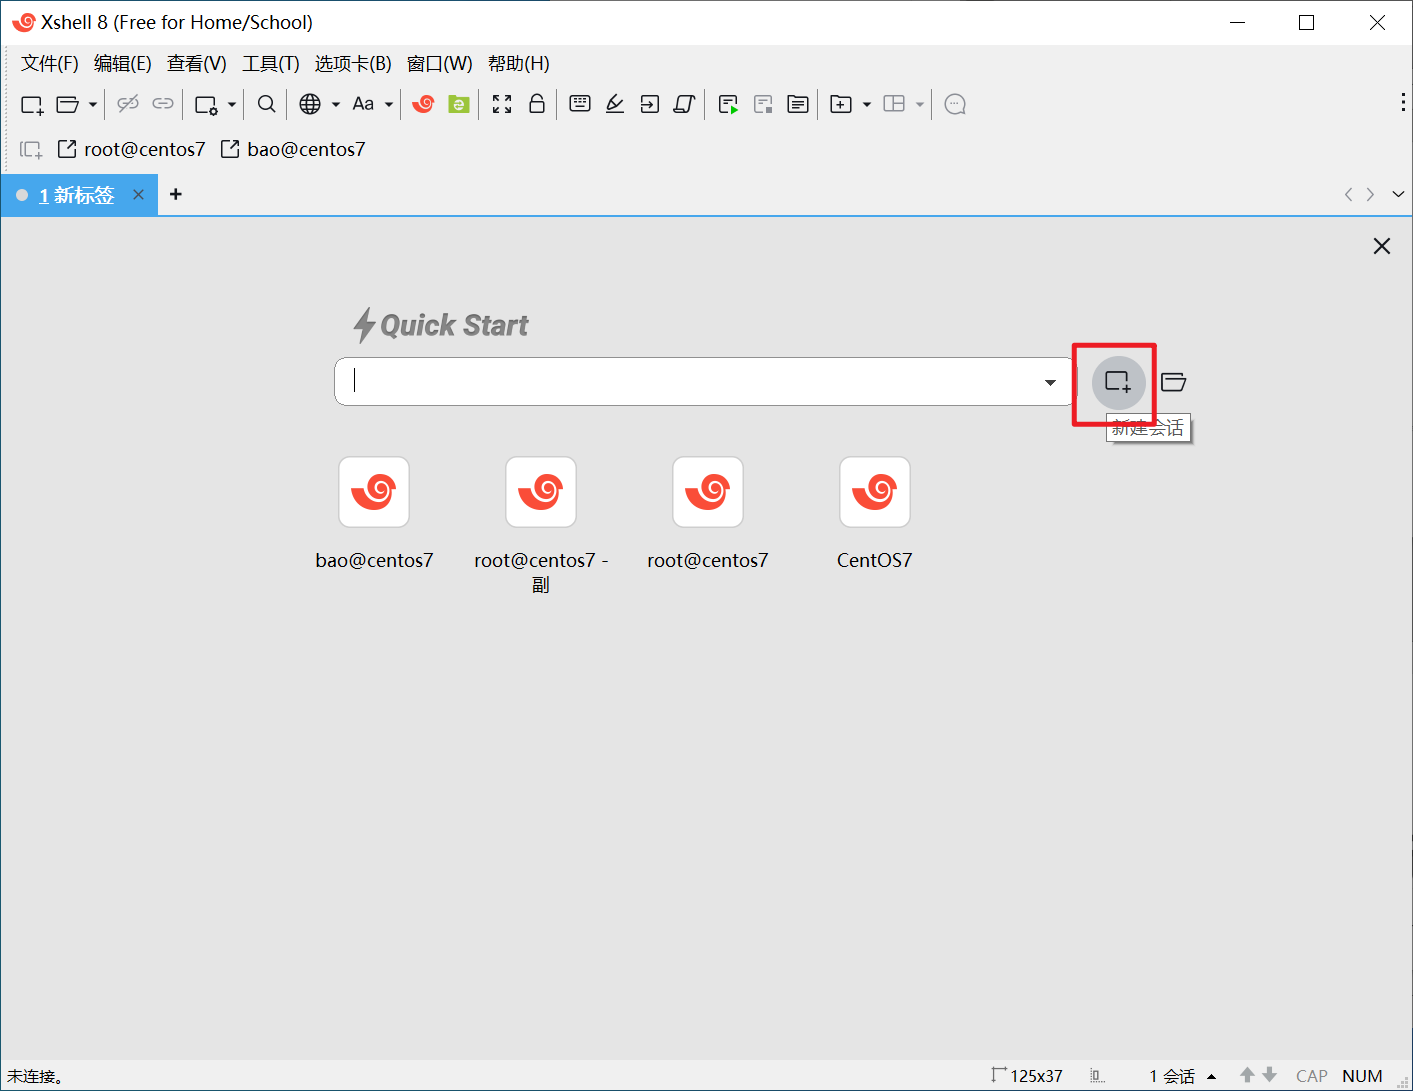Launch Xftp green folder toolbar icon
The image size is (1413, 1091).
(x=459, y=104)
